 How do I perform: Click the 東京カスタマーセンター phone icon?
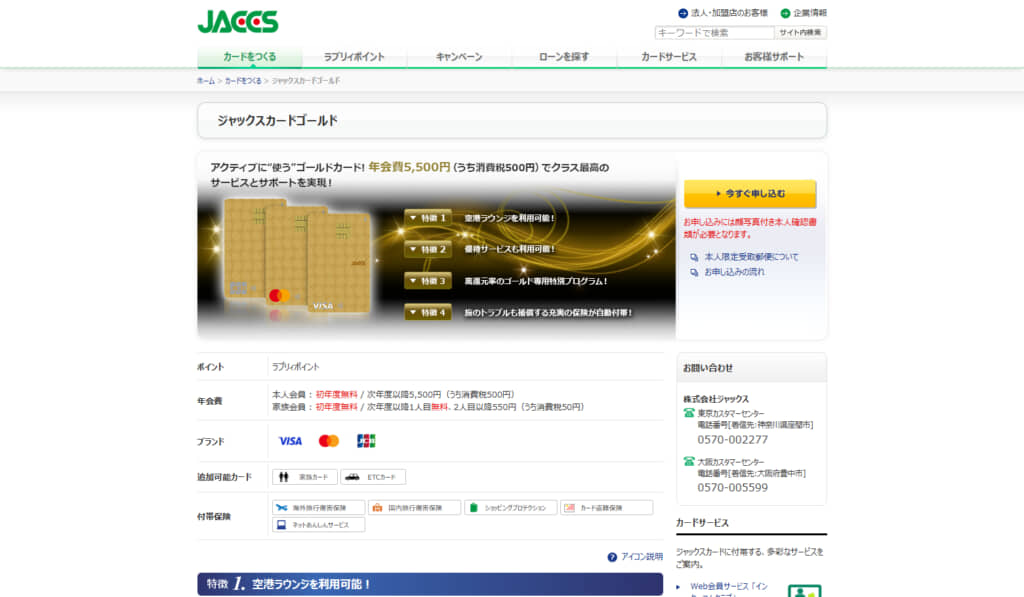pyautogui.click(x=688, y=413)
